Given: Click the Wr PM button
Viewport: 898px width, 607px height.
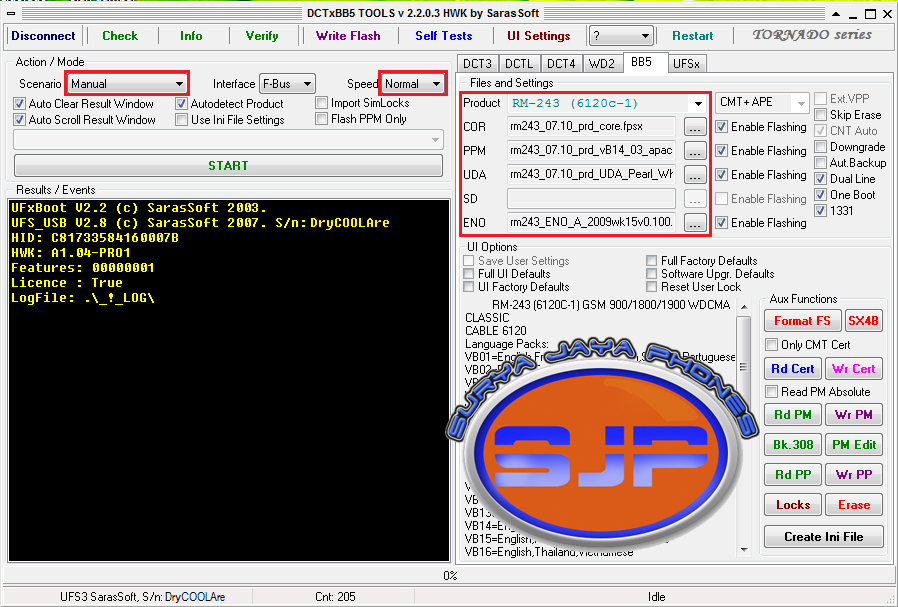Looking at the screenshot, I should [x=853, y=415].
